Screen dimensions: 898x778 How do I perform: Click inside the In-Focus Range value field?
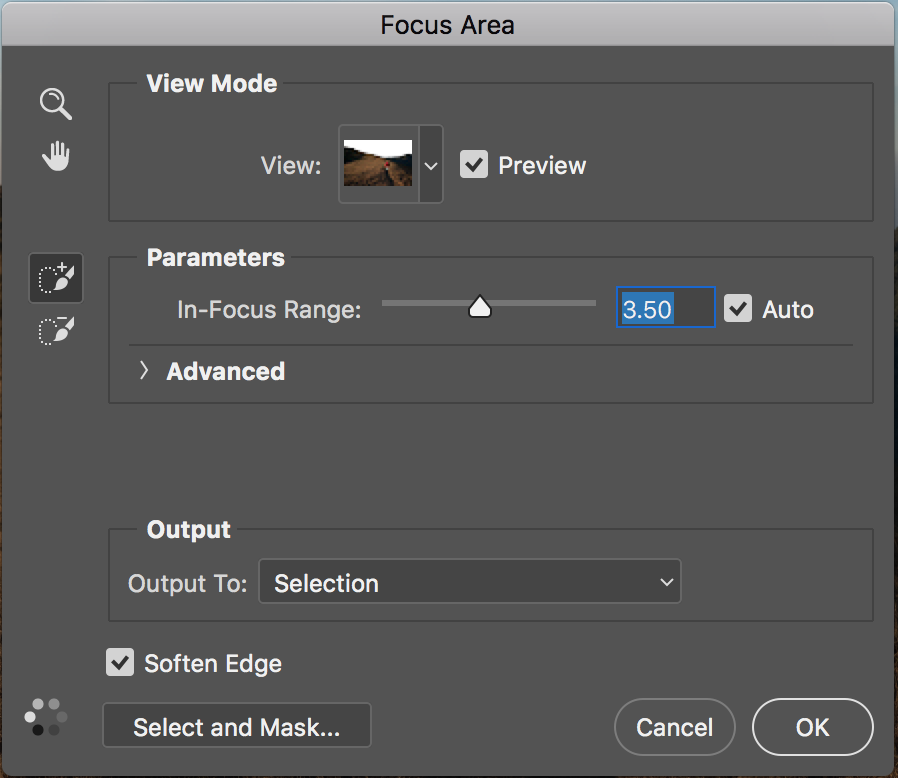[665, 309]
